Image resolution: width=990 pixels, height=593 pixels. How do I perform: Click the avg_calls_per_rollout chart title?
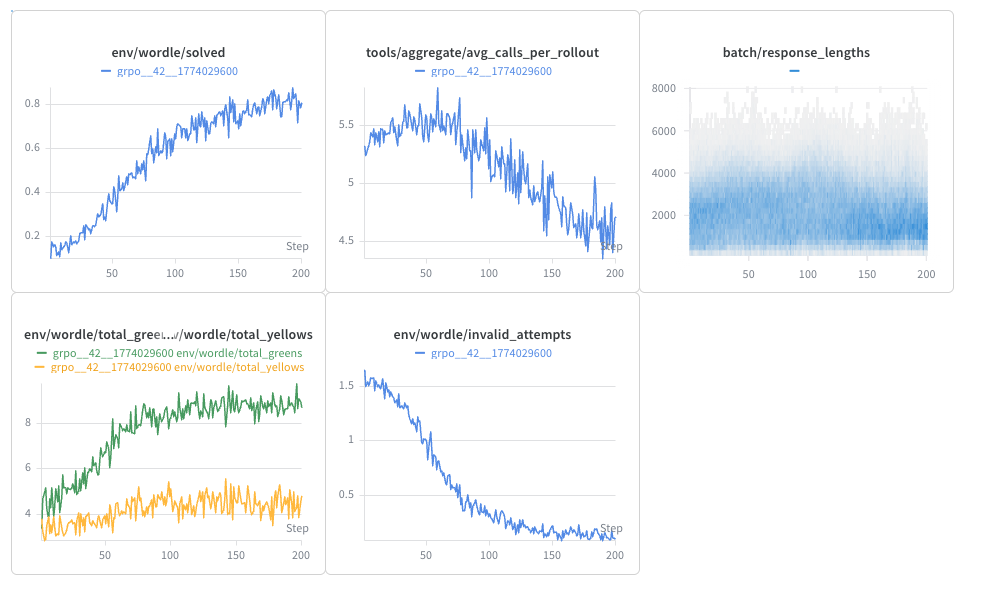pyautogui.click(x=482, y=52)
